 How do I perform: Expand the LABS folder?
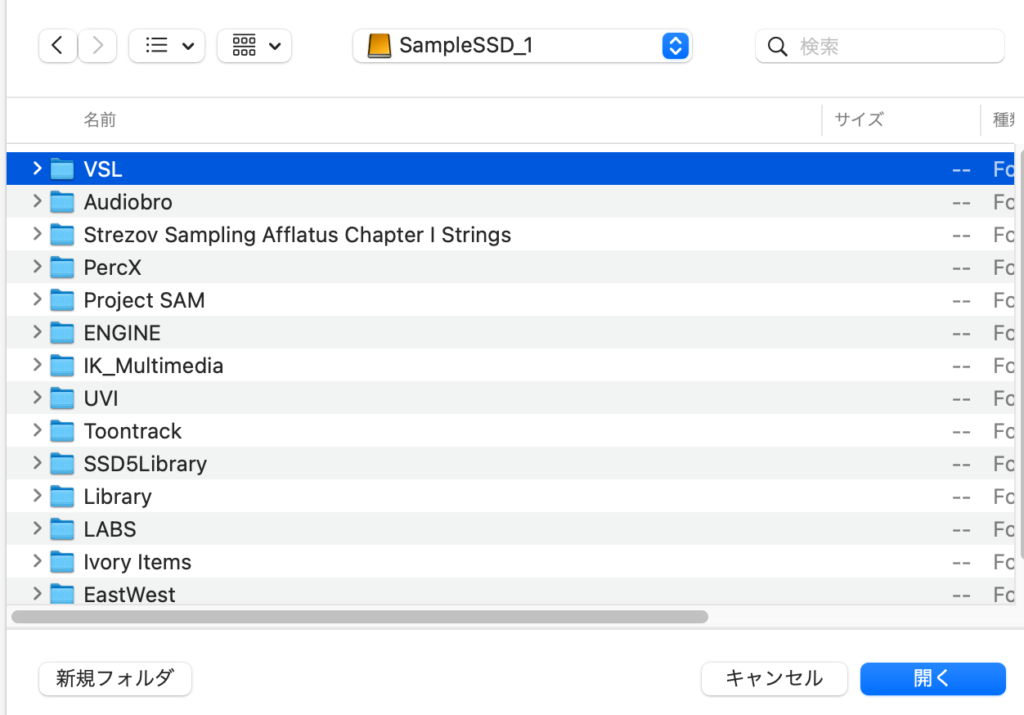click(x=37, y=528)
